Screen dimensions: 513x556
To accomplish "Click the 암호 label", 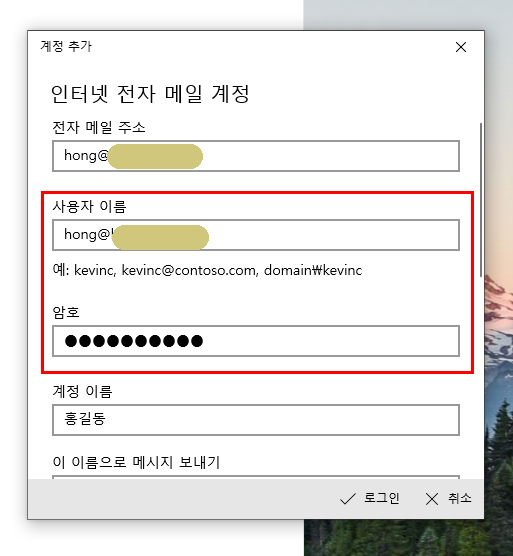I will tap(66, 312).
